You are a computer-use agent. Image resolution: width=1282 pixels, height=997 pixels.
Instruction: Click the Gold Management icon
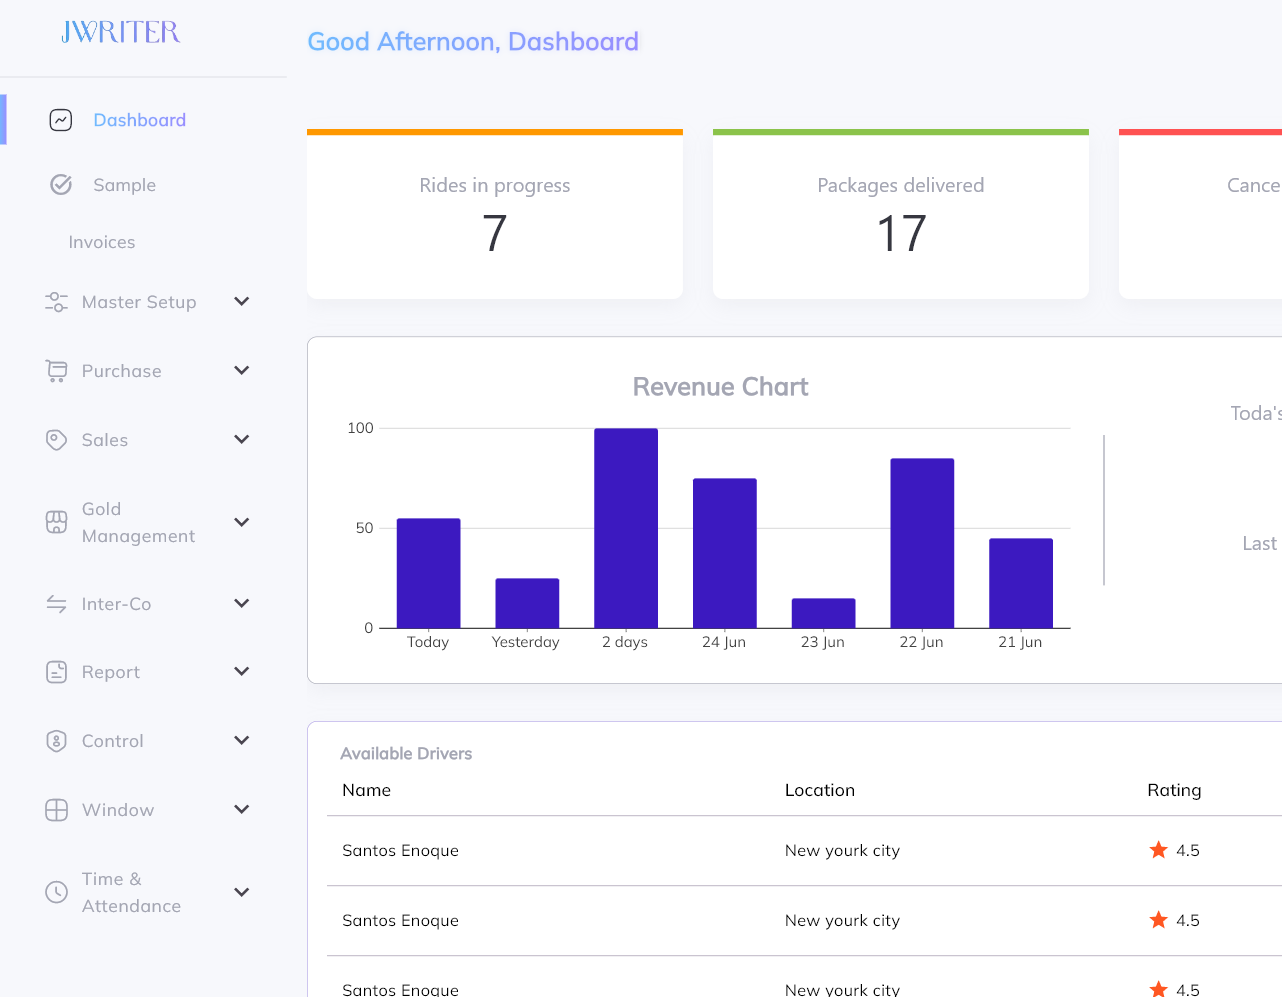pos(57,522)
